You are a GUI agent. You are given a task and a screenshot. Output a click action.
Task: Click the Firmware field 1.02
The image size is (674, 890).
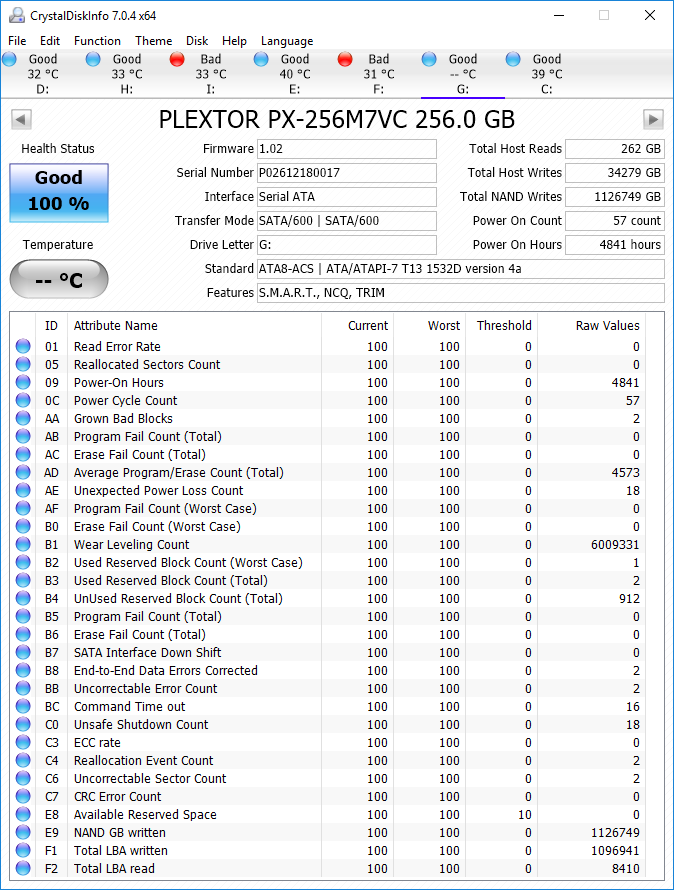point(347,149)
